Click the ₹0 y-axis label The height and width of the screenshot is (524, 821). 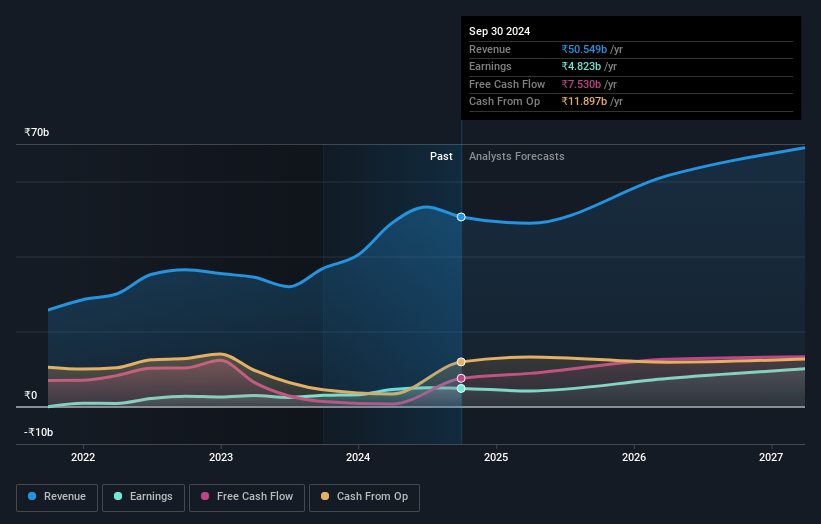tap(31, 395)
